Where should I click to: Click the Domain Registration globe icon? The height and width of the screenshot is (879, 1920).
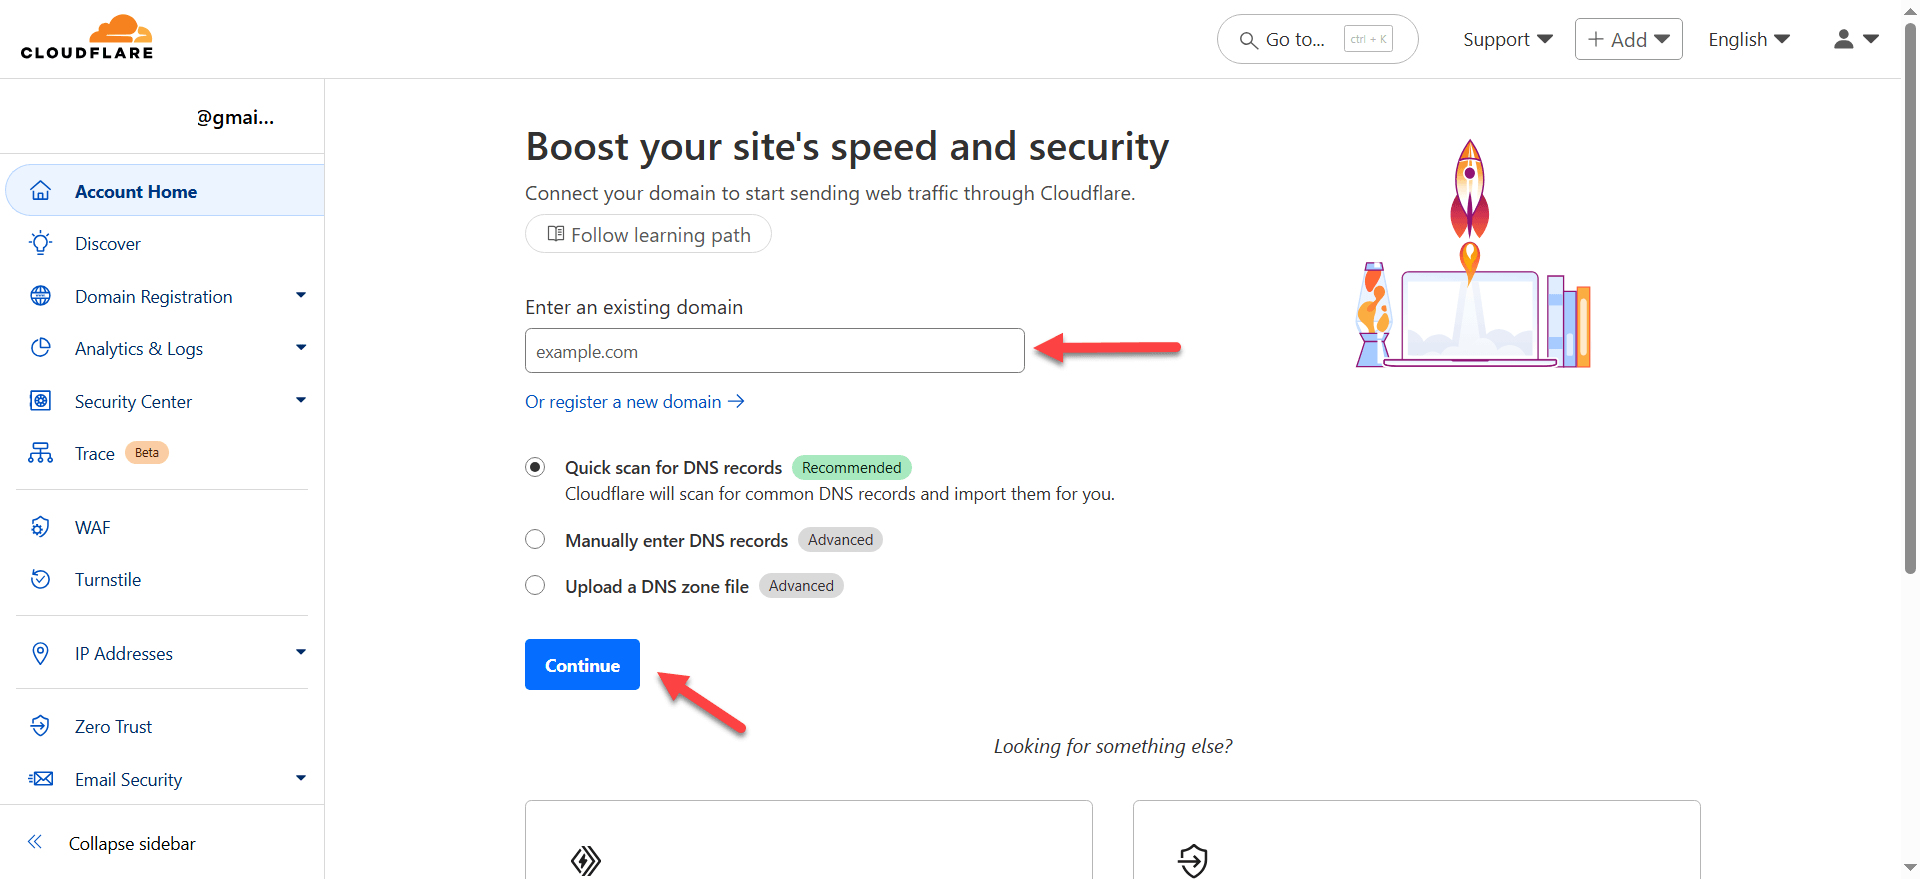[40, 296]
